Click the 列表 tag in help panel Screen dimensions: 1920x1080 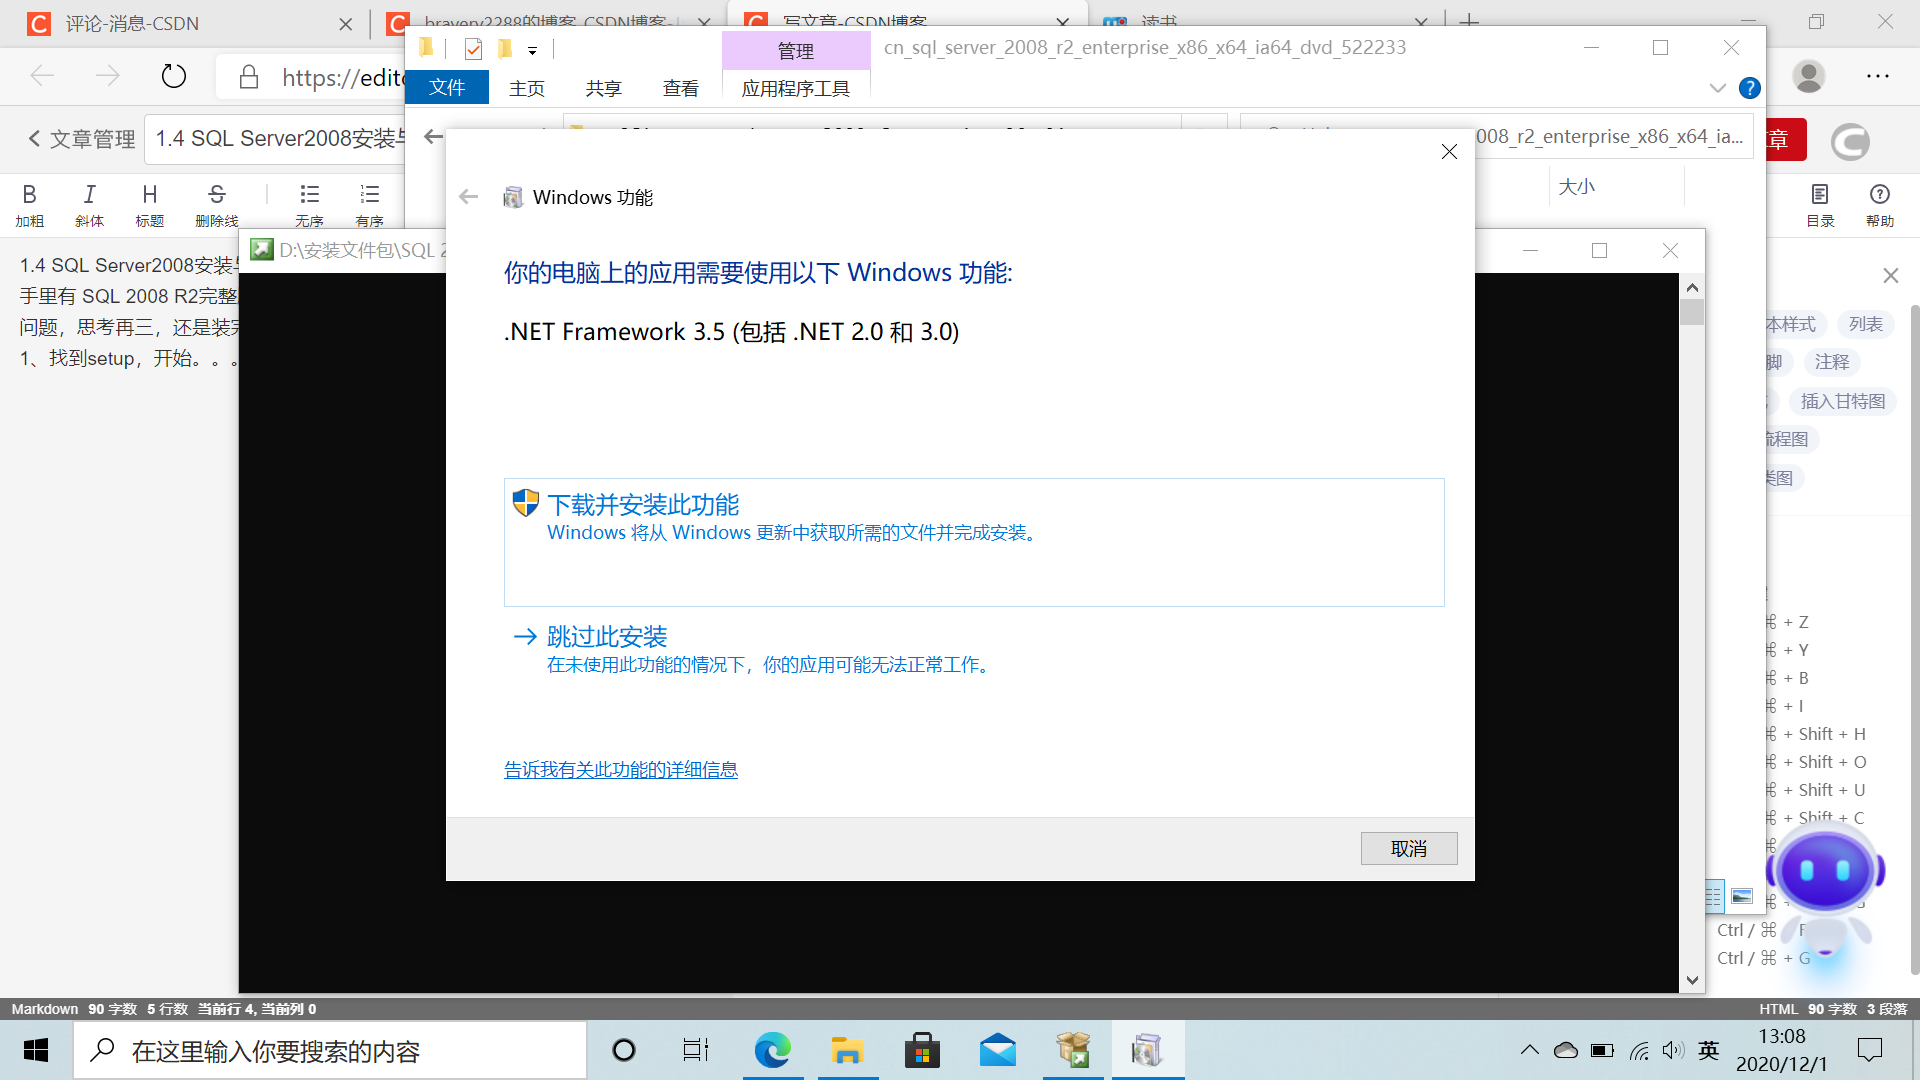click(1865, 324)
